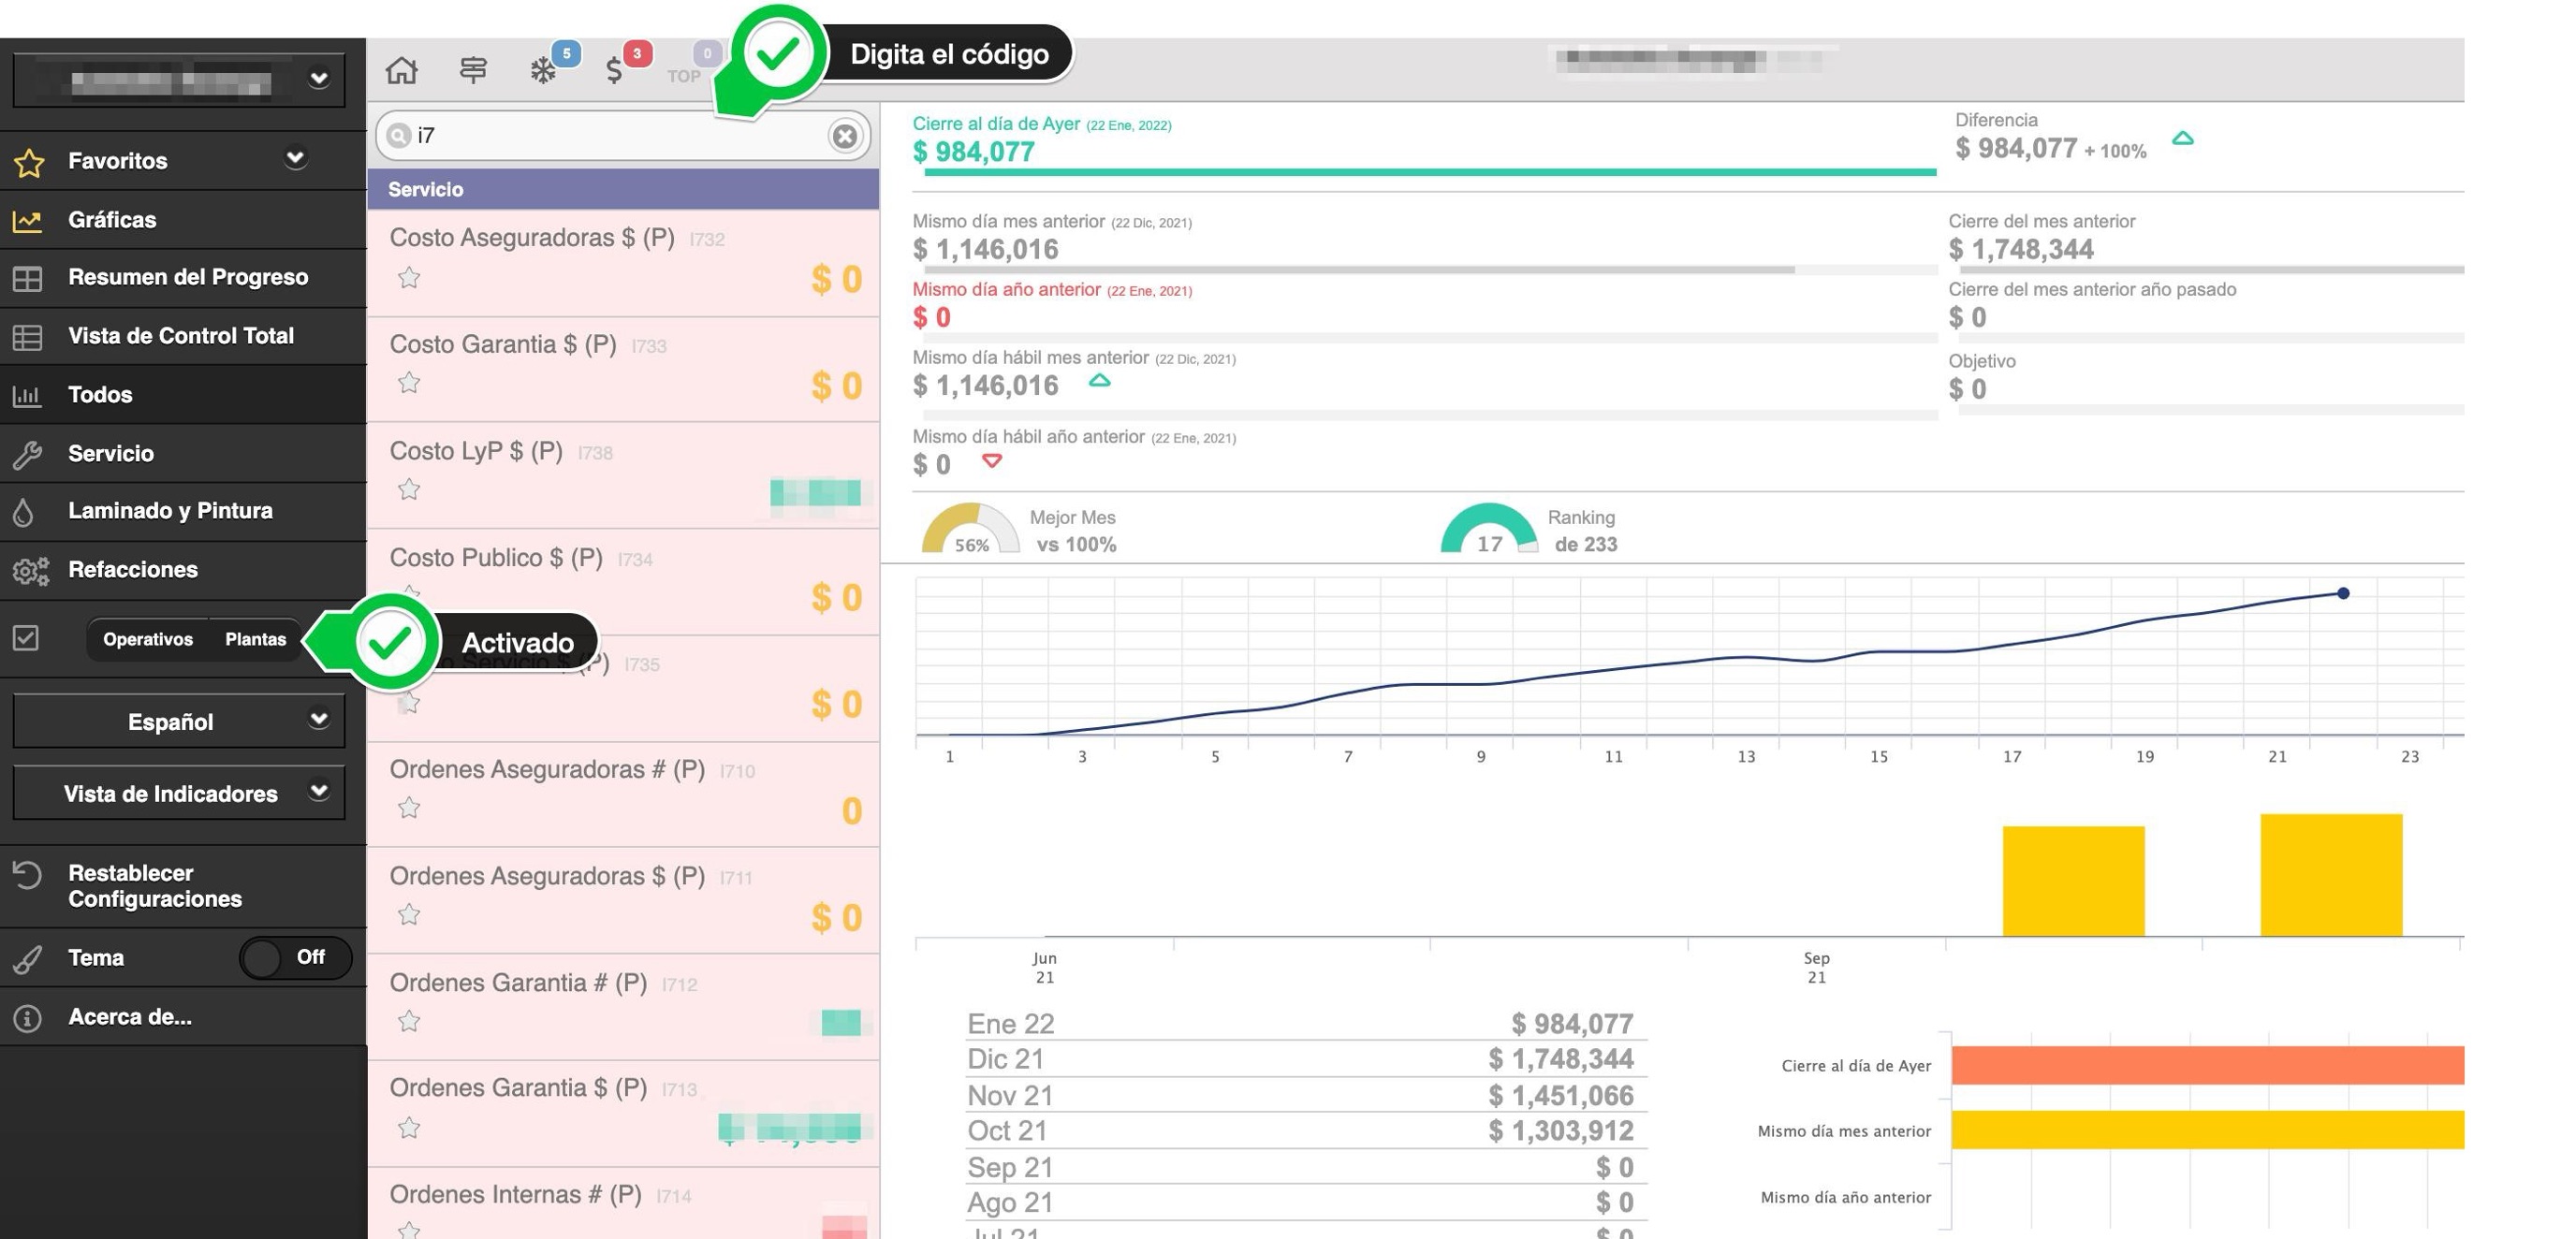Click the 56% Mejor Mes gauge

point(970,528)
